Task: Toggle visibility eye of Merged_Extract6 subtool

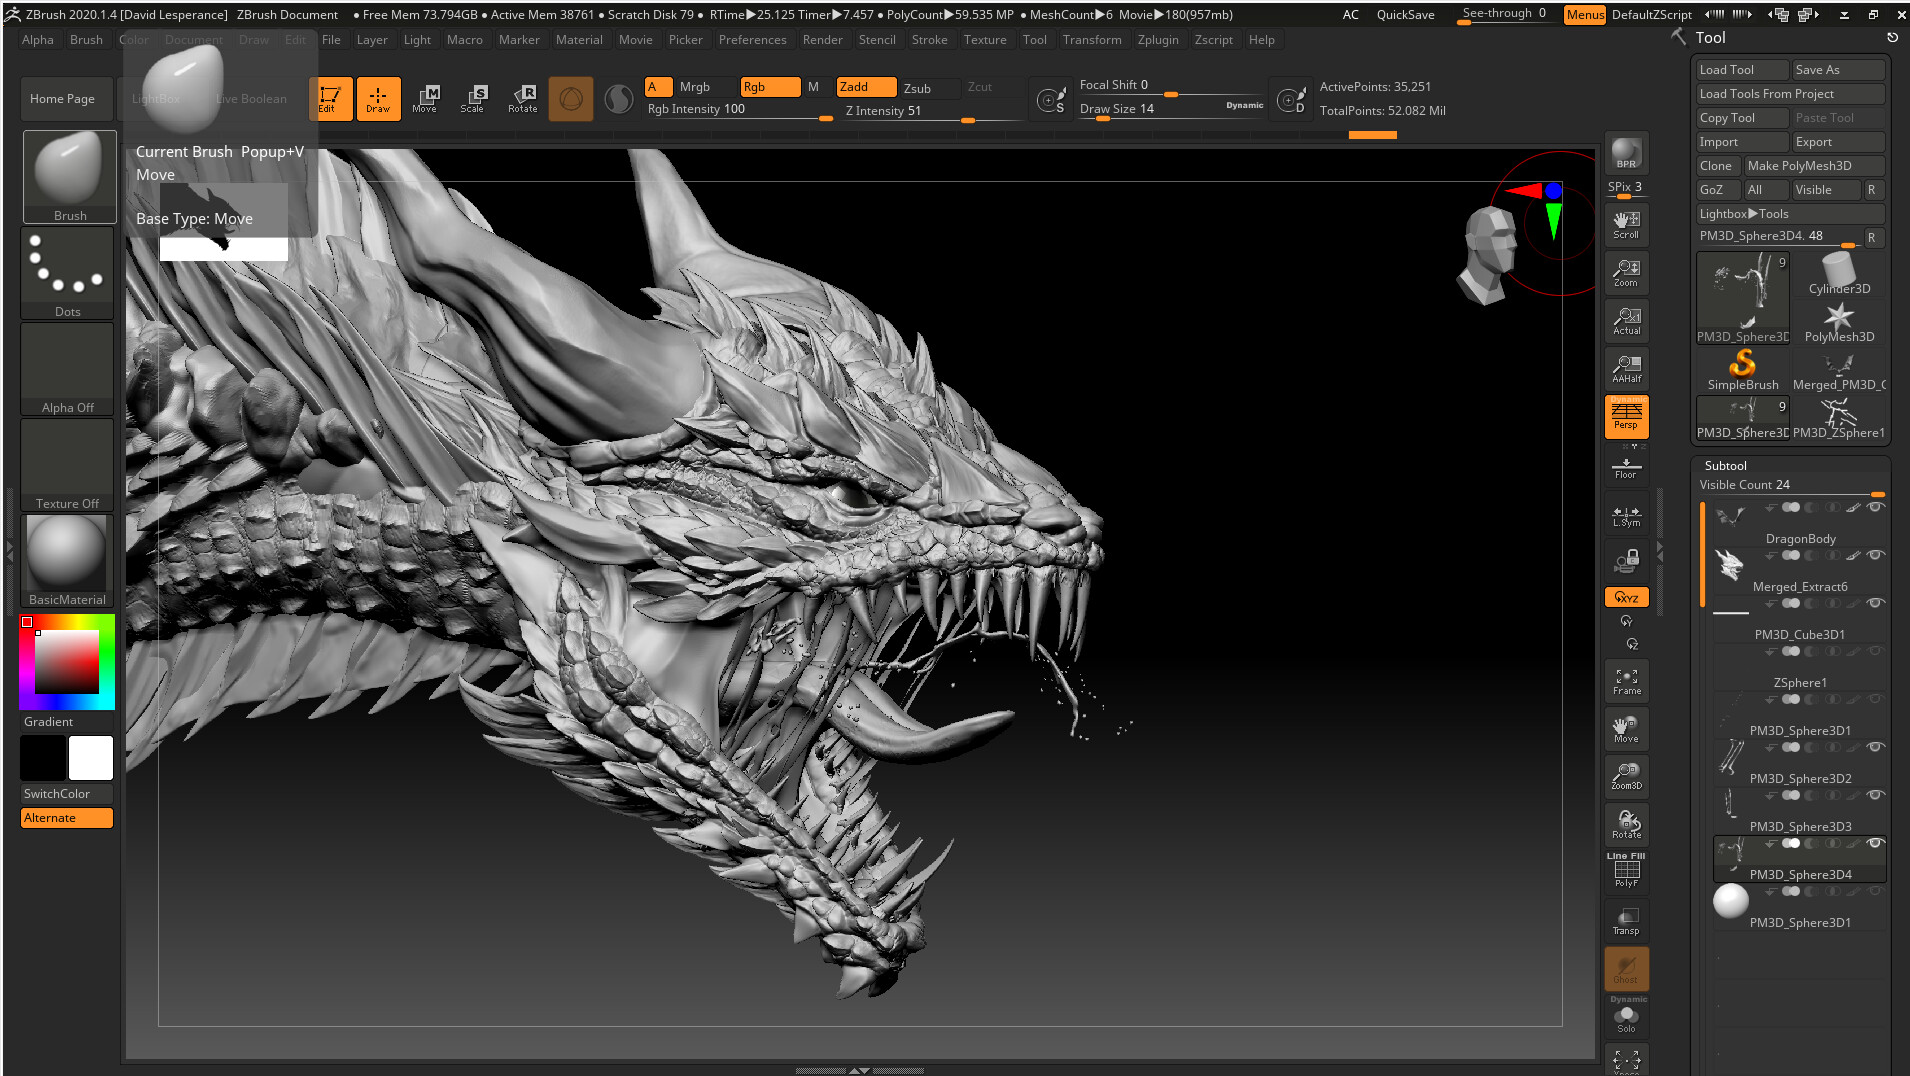Action: click(x=1876, y=555)
